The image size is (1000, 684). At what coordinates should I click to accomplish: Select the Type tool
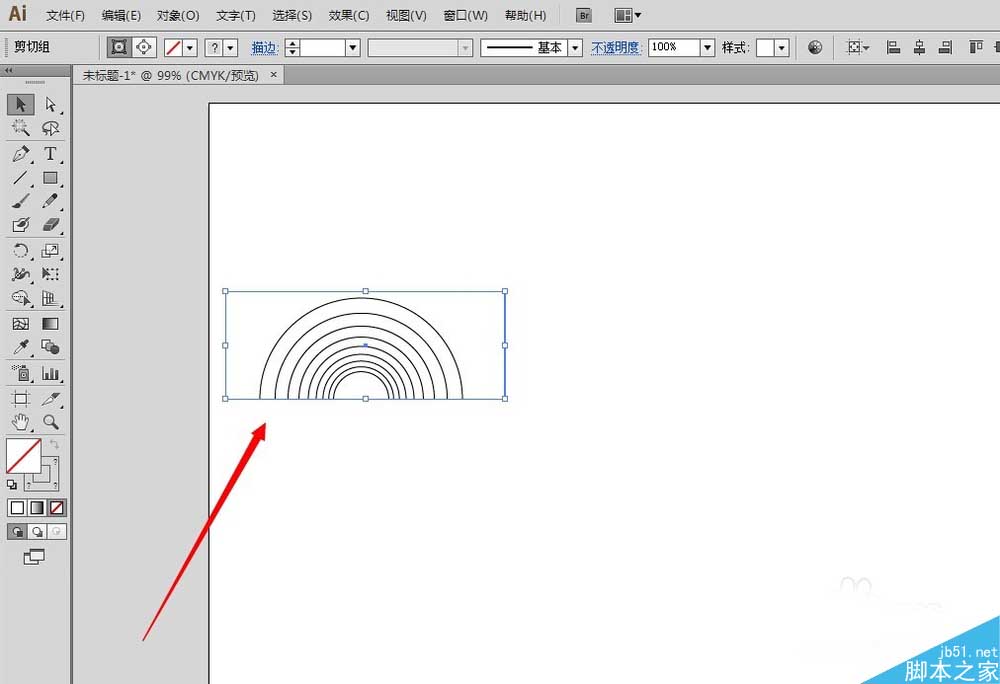click(49, 154)
